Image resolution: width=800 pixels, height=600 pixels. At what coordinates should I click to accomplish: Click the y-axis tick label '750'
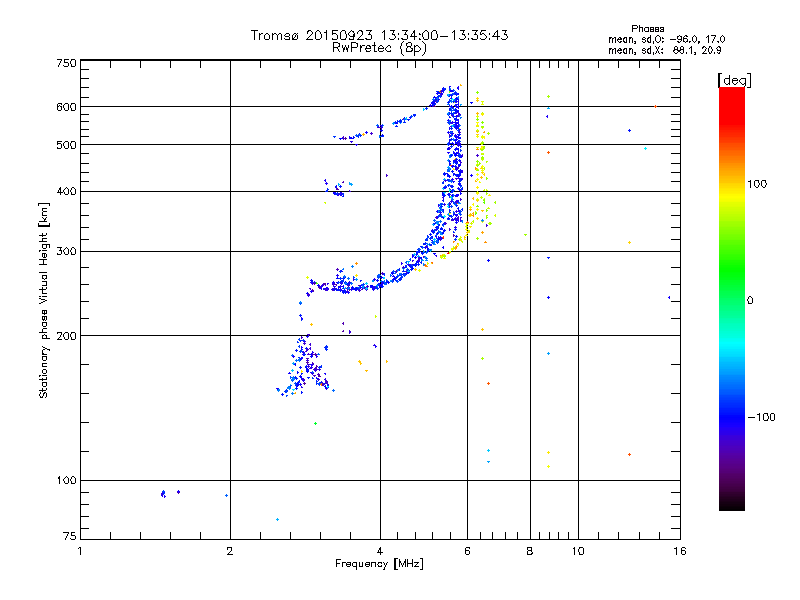coord(66,63)
